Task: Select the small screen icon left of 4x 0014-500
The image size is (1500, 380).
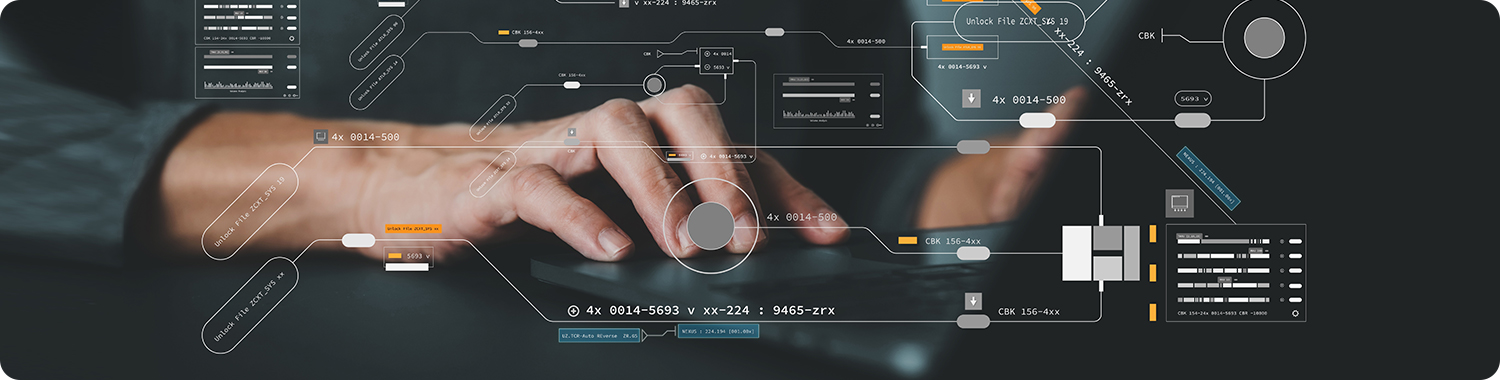Action: (x=321, y=137)
